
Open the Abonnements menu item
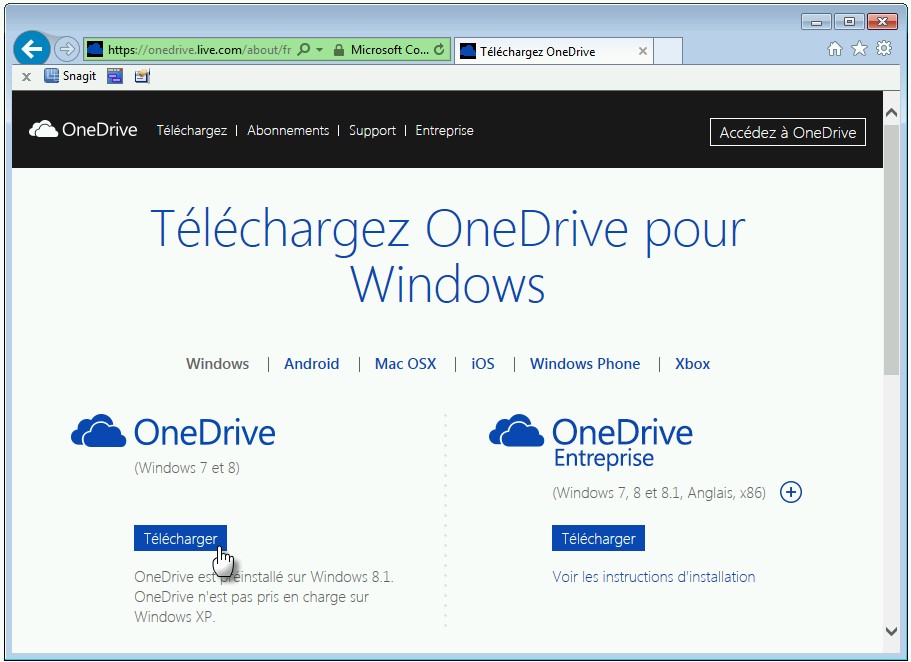(x=288, y=131)
